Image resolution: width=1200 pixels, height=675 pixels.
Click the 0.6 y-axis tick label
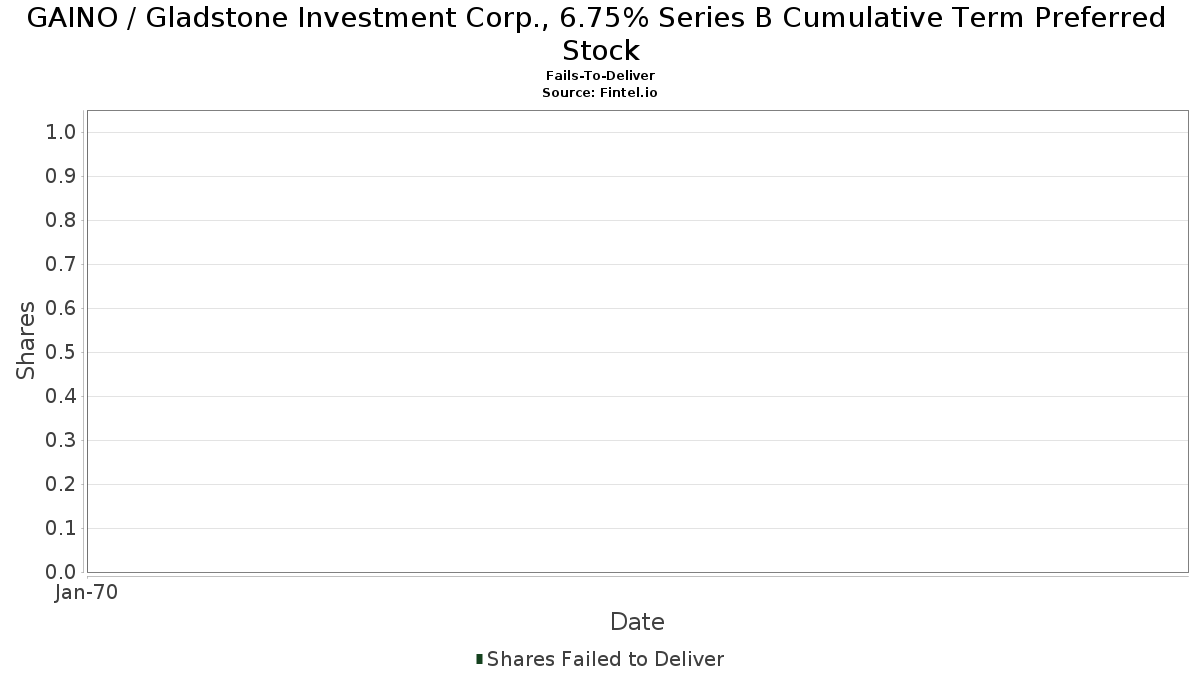click(x=61, y=308)
